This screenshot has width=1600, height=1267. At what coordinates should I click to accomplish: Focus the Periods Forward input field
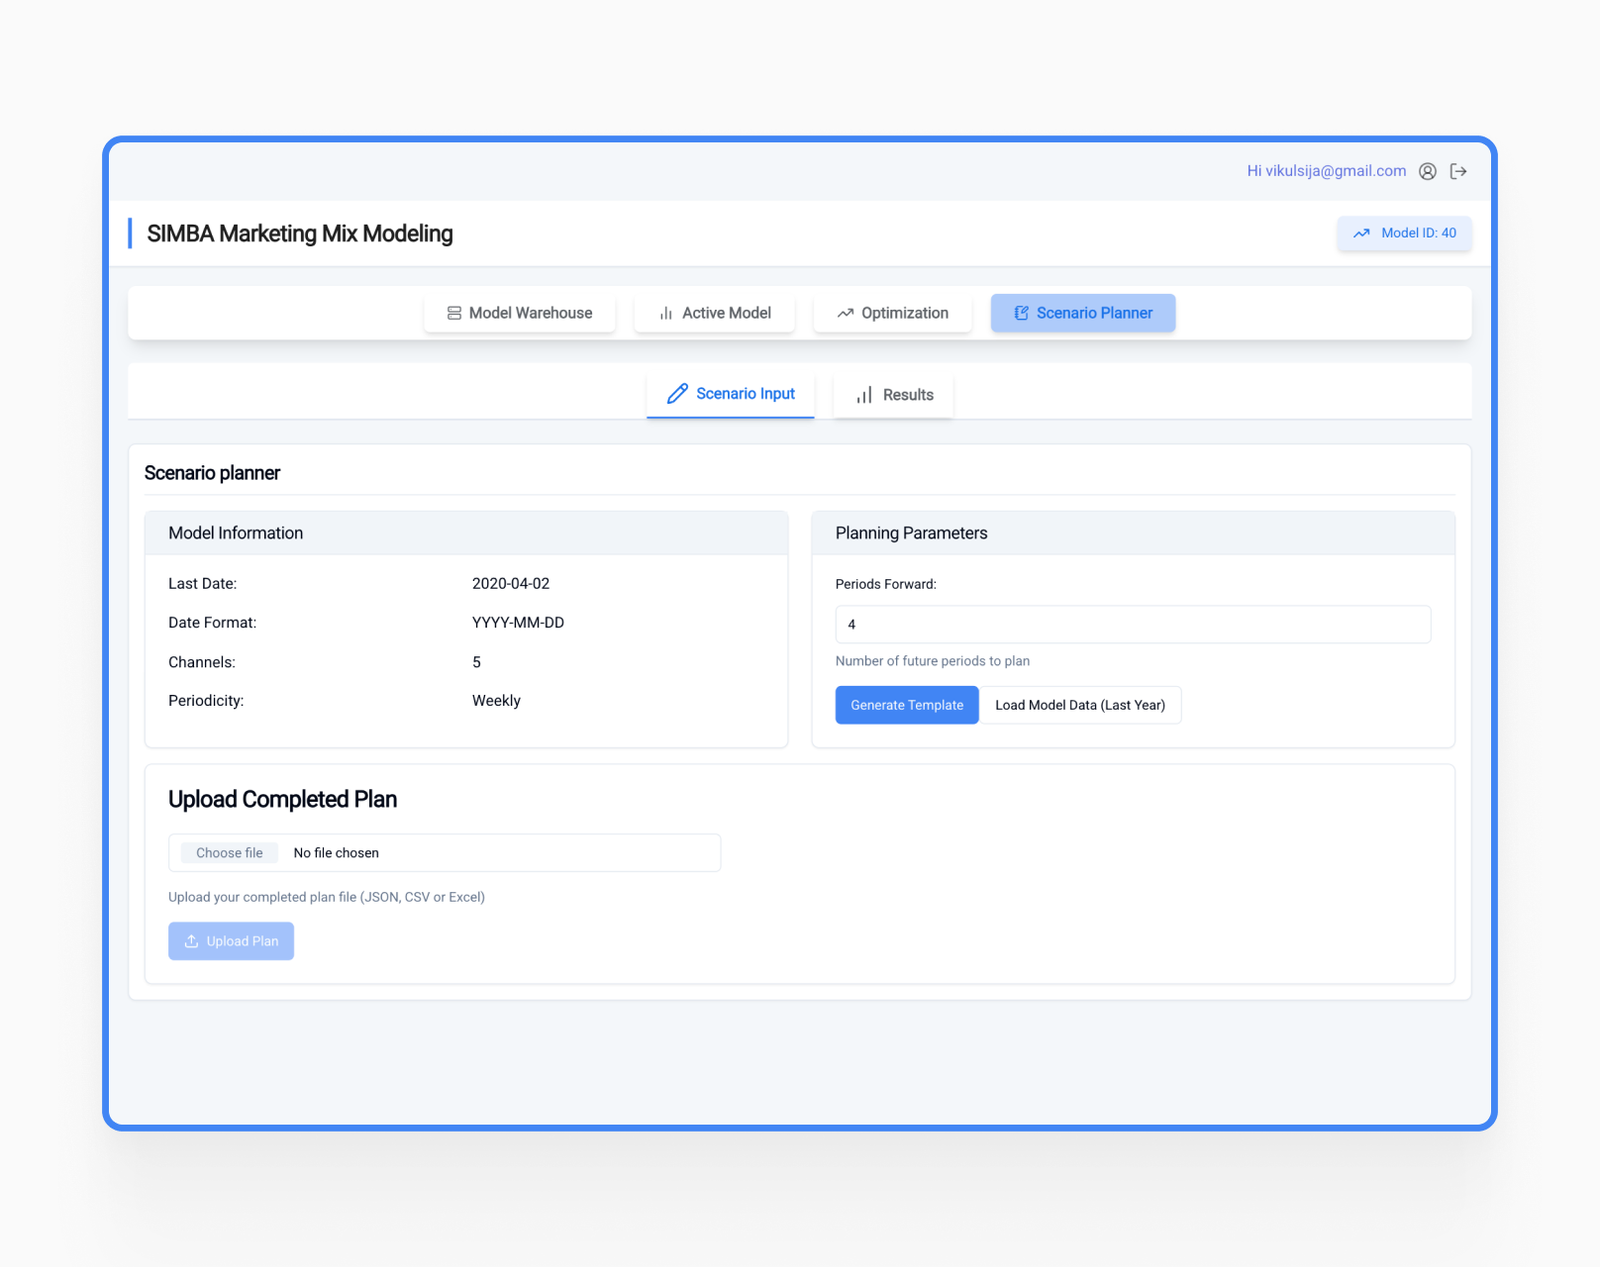pyautogui.click(x=1132, y=624)
